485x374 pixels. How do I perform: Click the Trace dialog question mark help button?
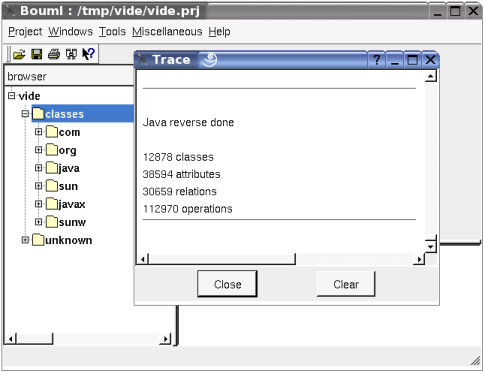click(x=377, y=60)
